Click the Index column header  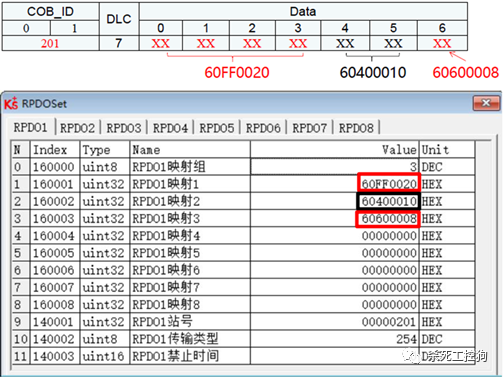[x=55, y=150]
